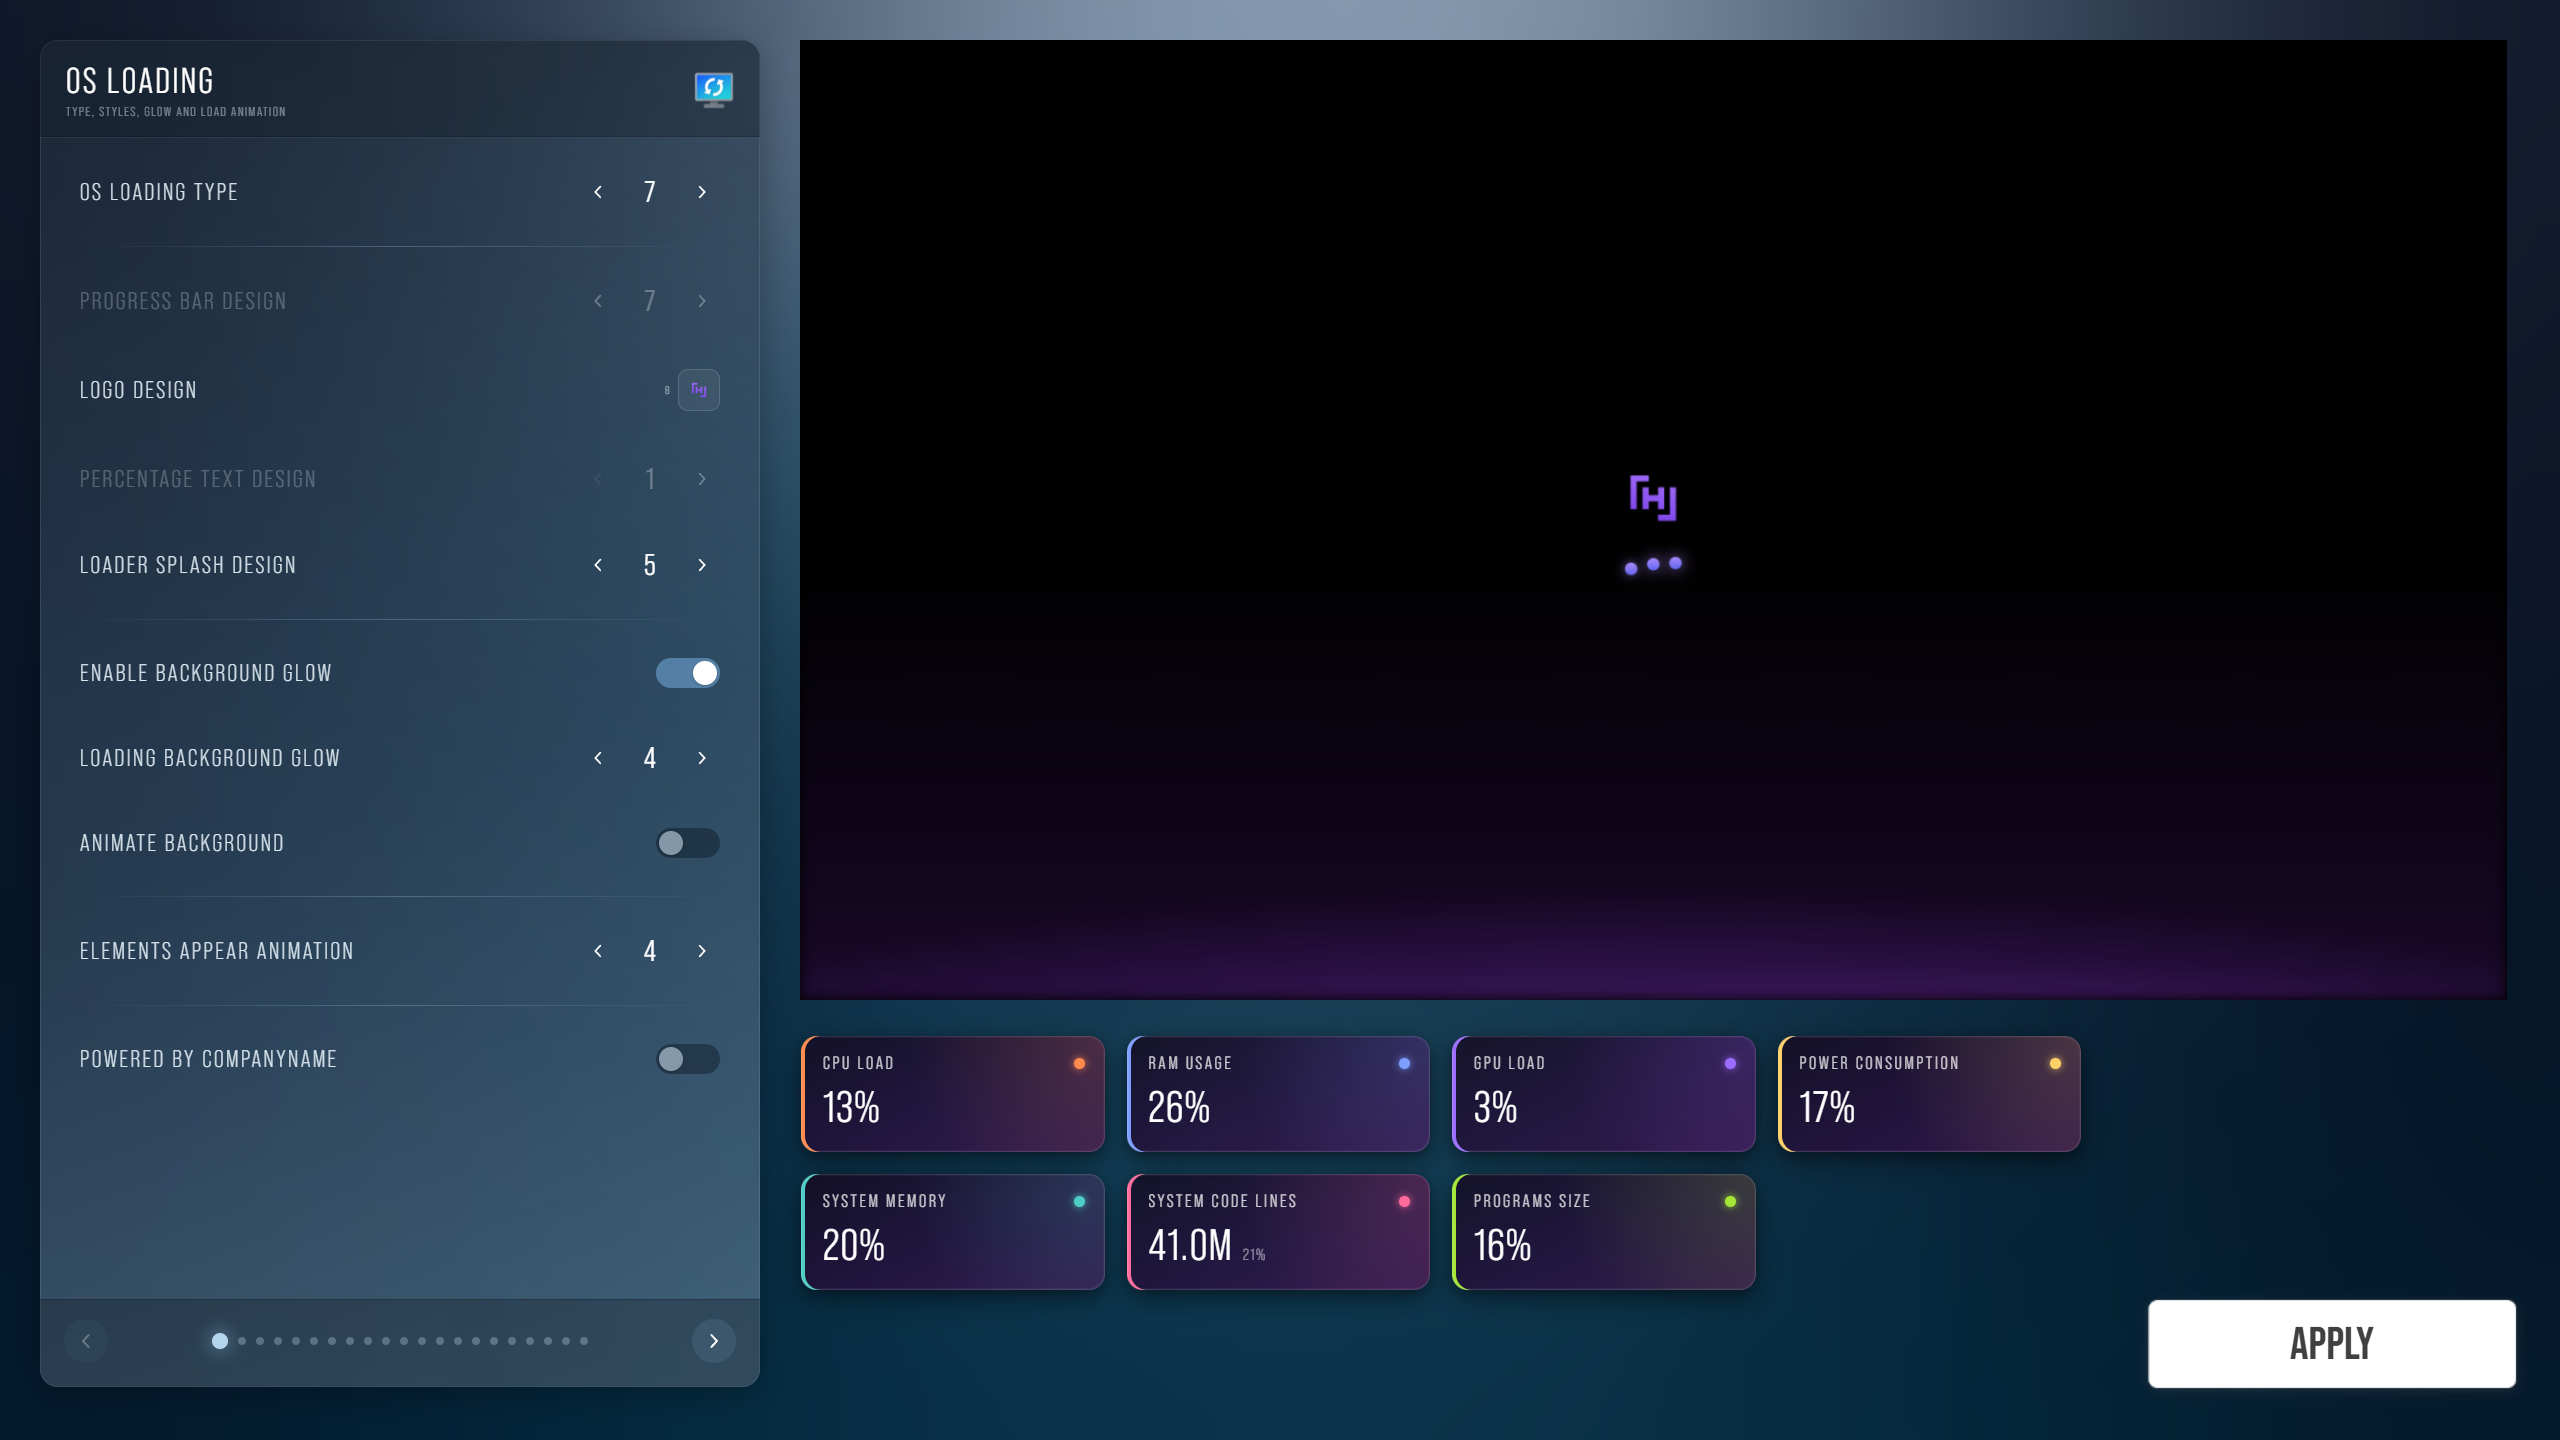Go to the next settings page
This screenshot has width=2560, height=1440.
[714, 1341]
